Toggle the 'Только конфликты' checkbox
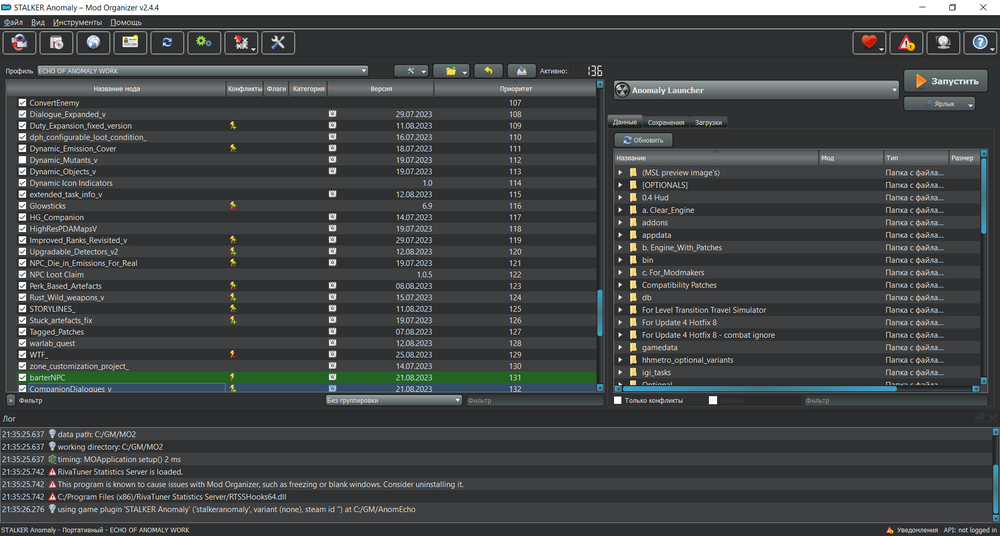Screen dimensions: 1000x536 pos(618,400)
